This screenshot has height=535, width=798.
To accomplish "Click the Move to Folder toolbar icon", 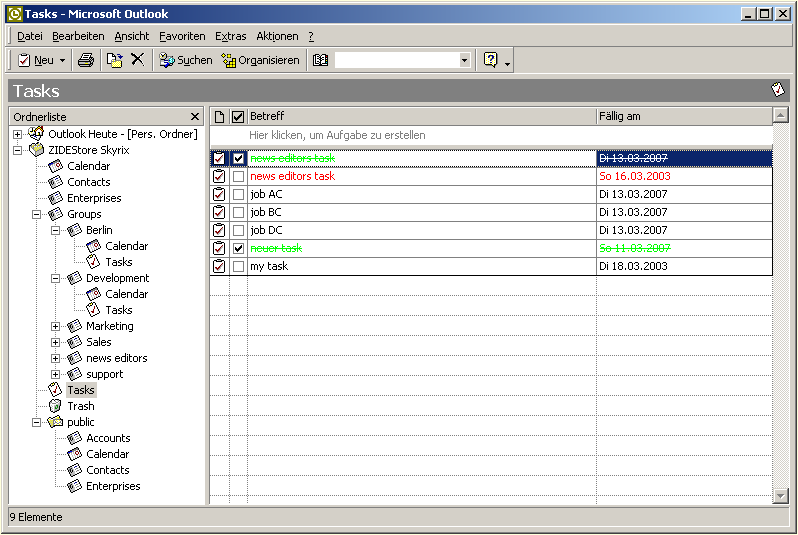I will (114, 60).
